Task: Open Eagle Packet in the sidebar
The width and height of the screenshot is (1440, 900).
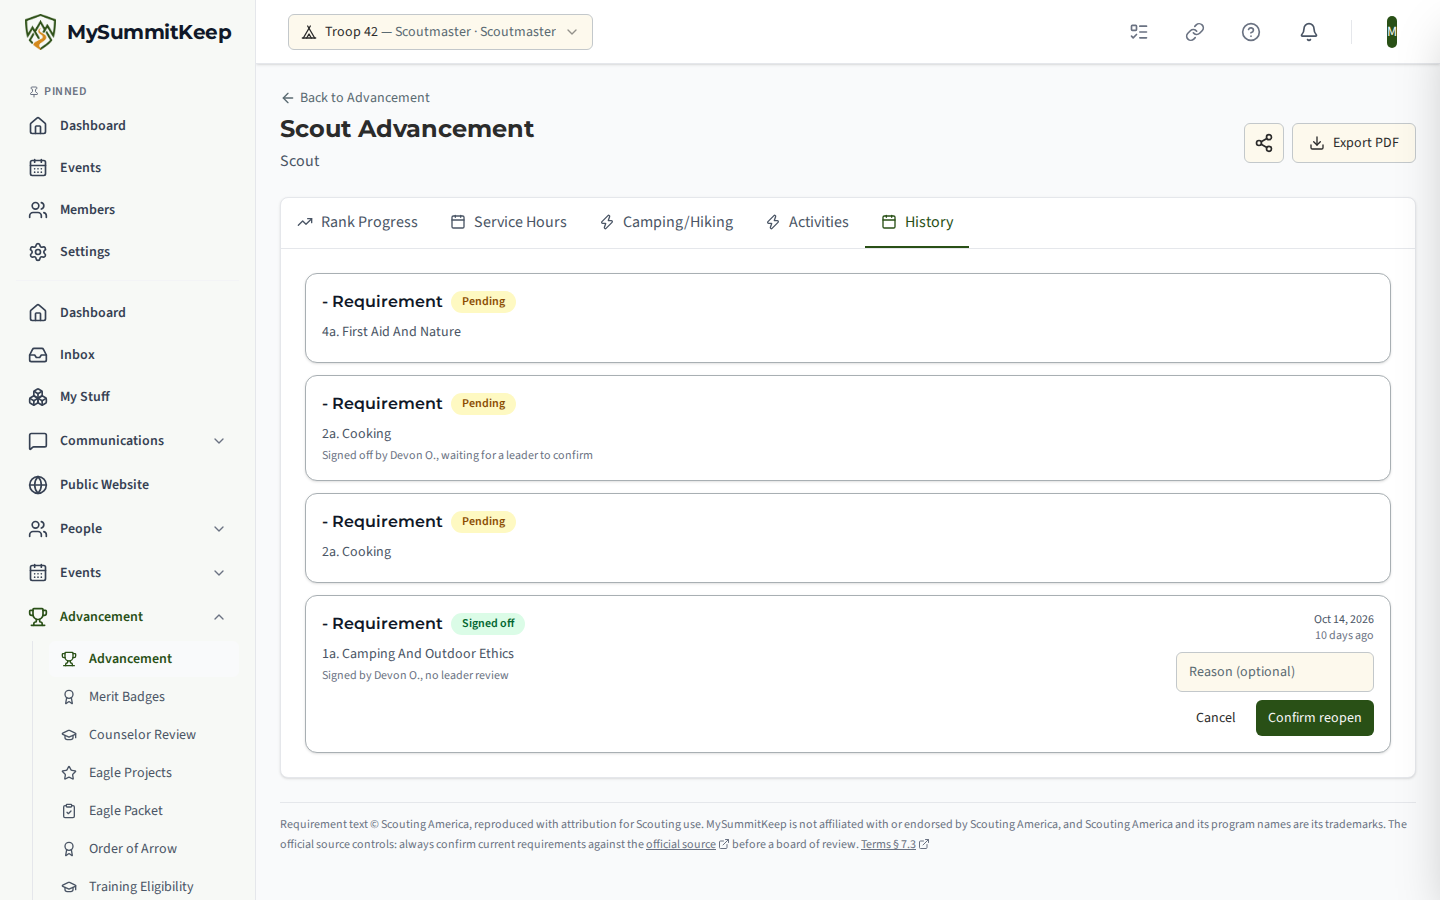Action: coord(144,811)
